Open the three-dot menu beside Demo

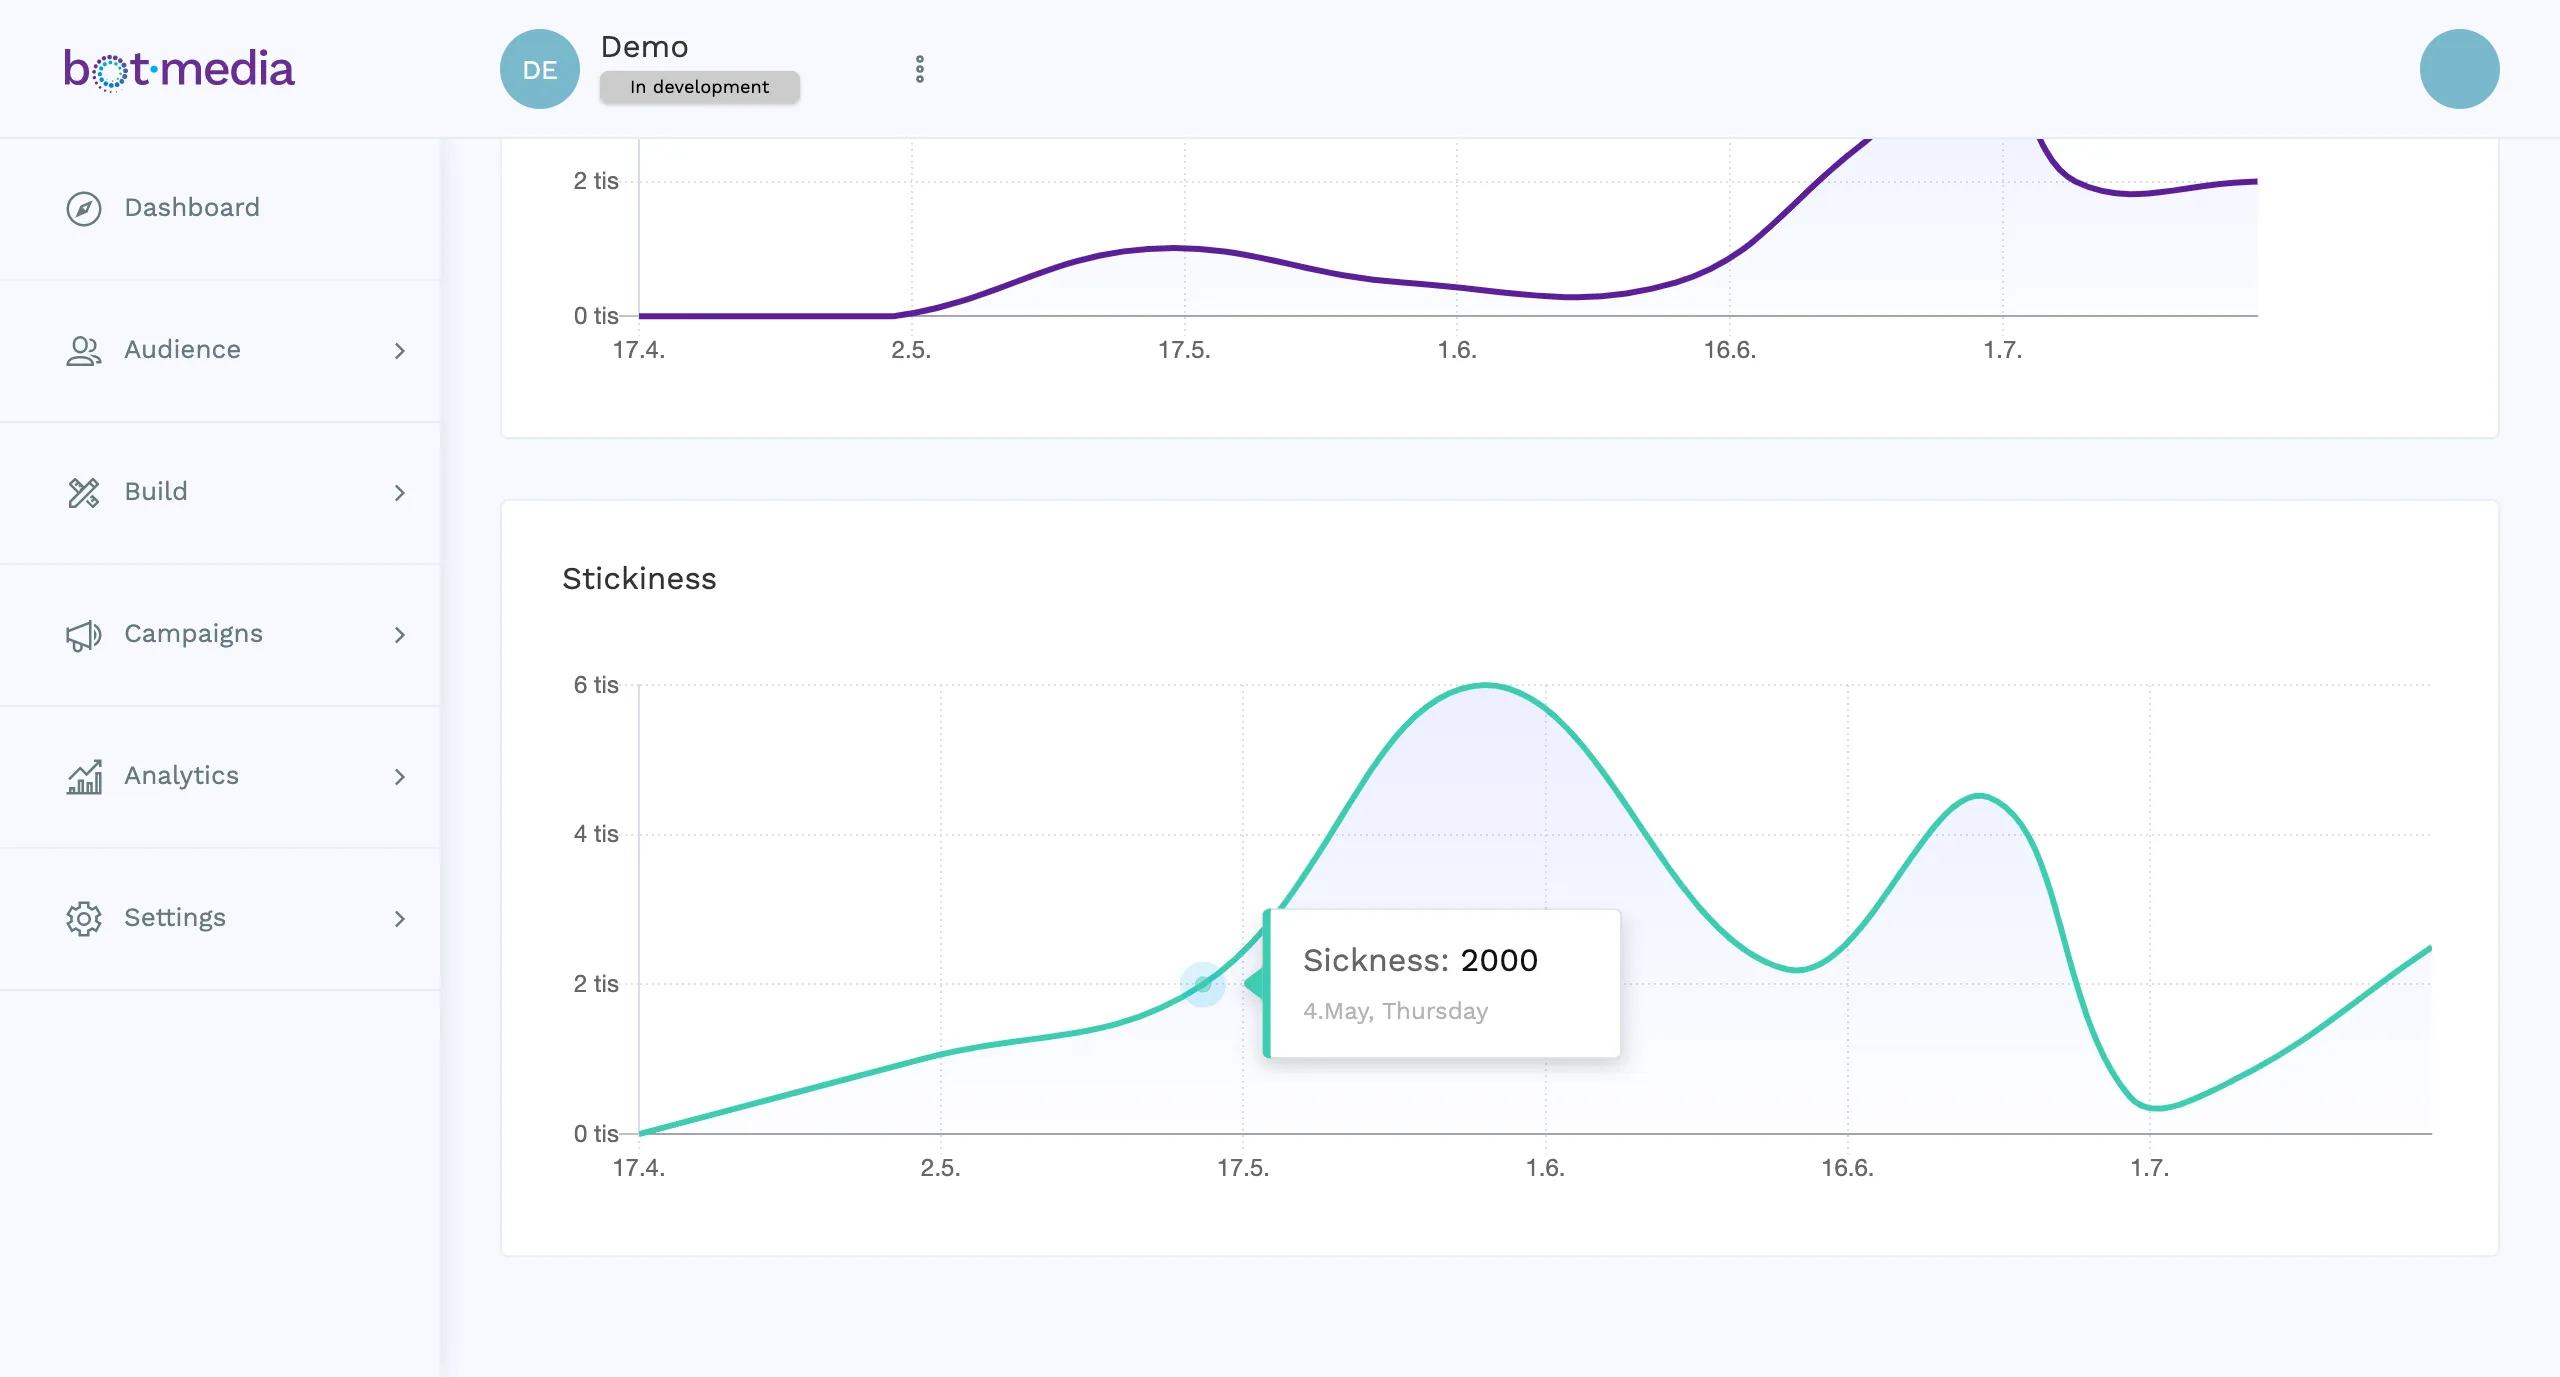[920, 69]
